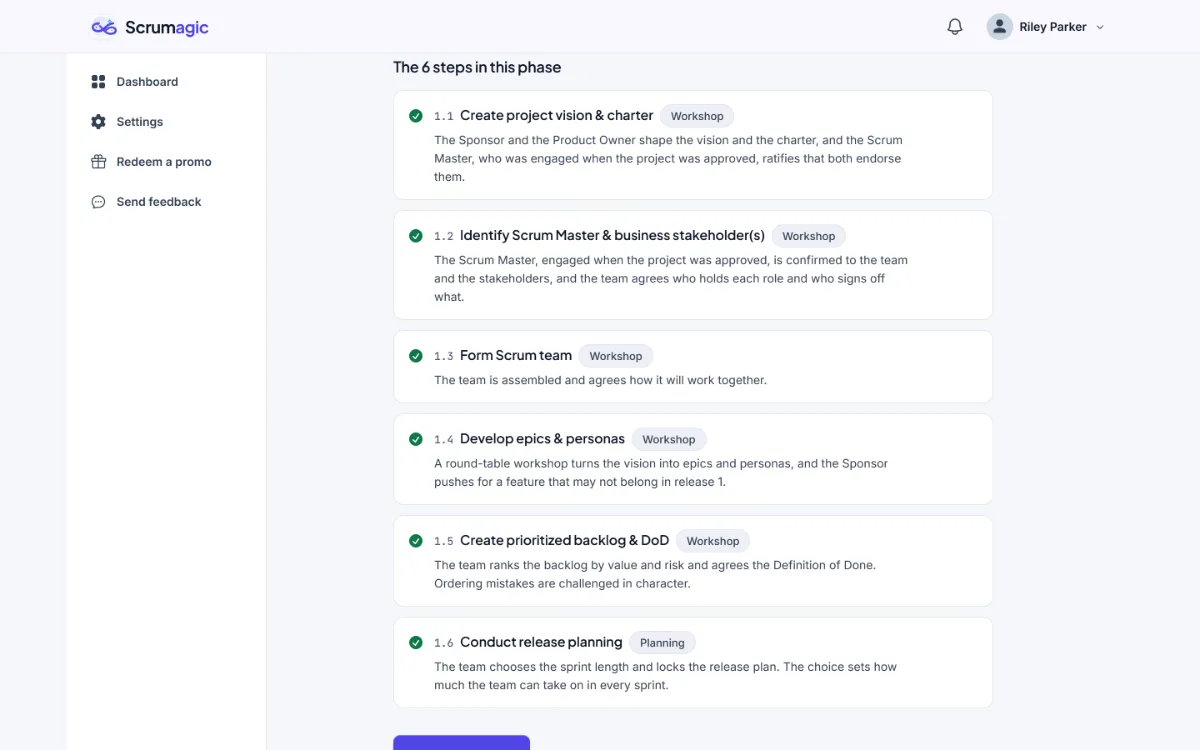Screen dimensions: 1200x750
Task: Click the step number 1.3
Action: (444, 356)
